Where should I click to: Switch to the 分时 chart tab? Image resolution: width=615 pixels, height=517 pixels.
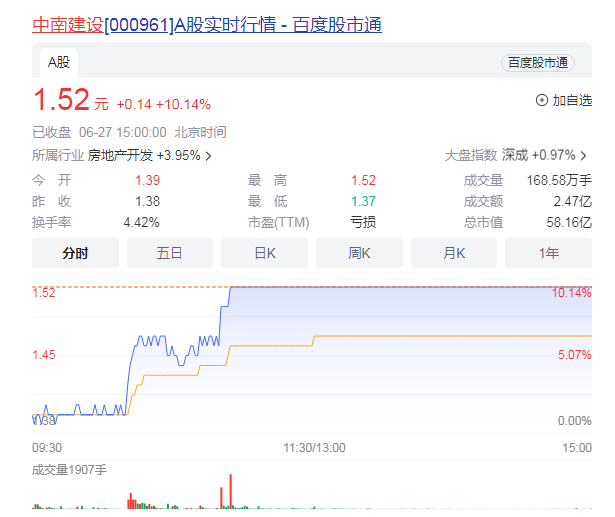point(75,253)
